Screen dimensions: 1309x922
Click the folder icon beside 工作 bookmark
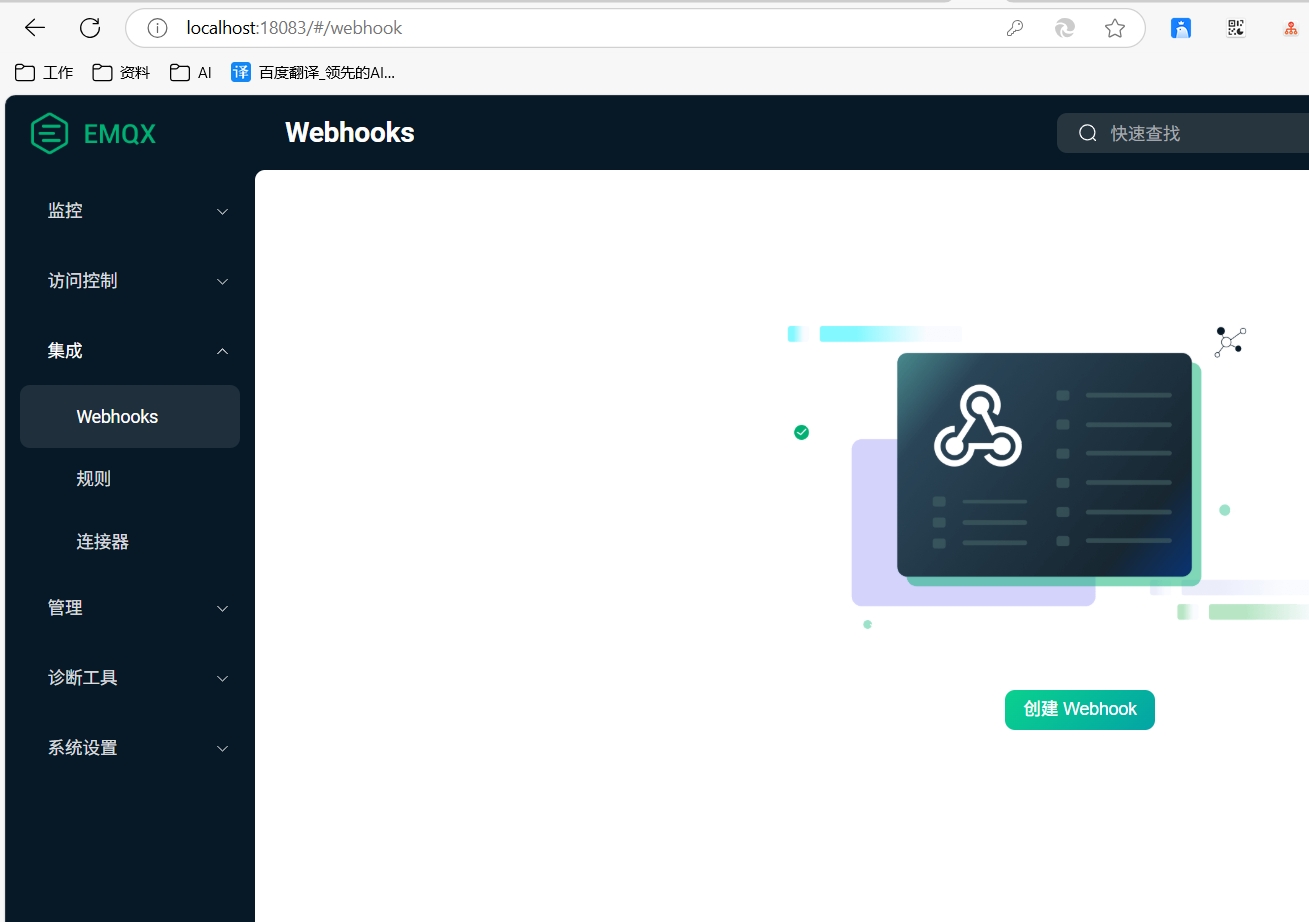(24, 72)
